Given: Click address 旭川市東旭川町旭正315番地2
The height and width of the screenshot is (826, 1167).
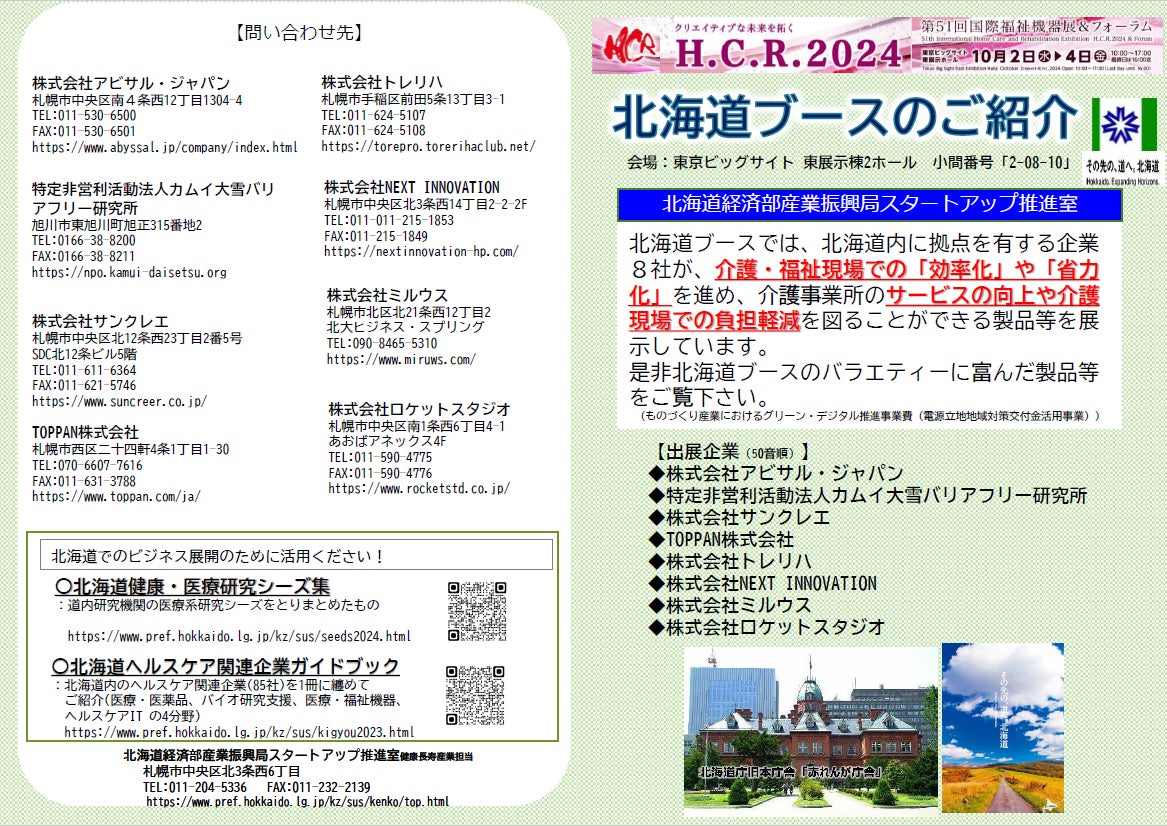Looking at the screenshot, I should [x=117, y=225].
